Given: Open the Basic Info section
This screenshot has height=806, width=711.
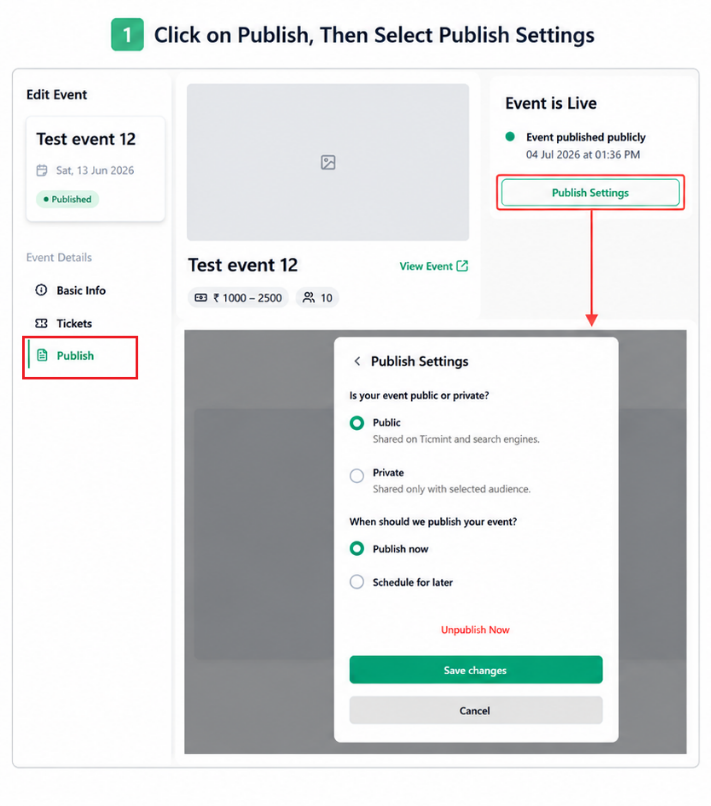Looking at the screenshot, I should [x=80, y=290].
